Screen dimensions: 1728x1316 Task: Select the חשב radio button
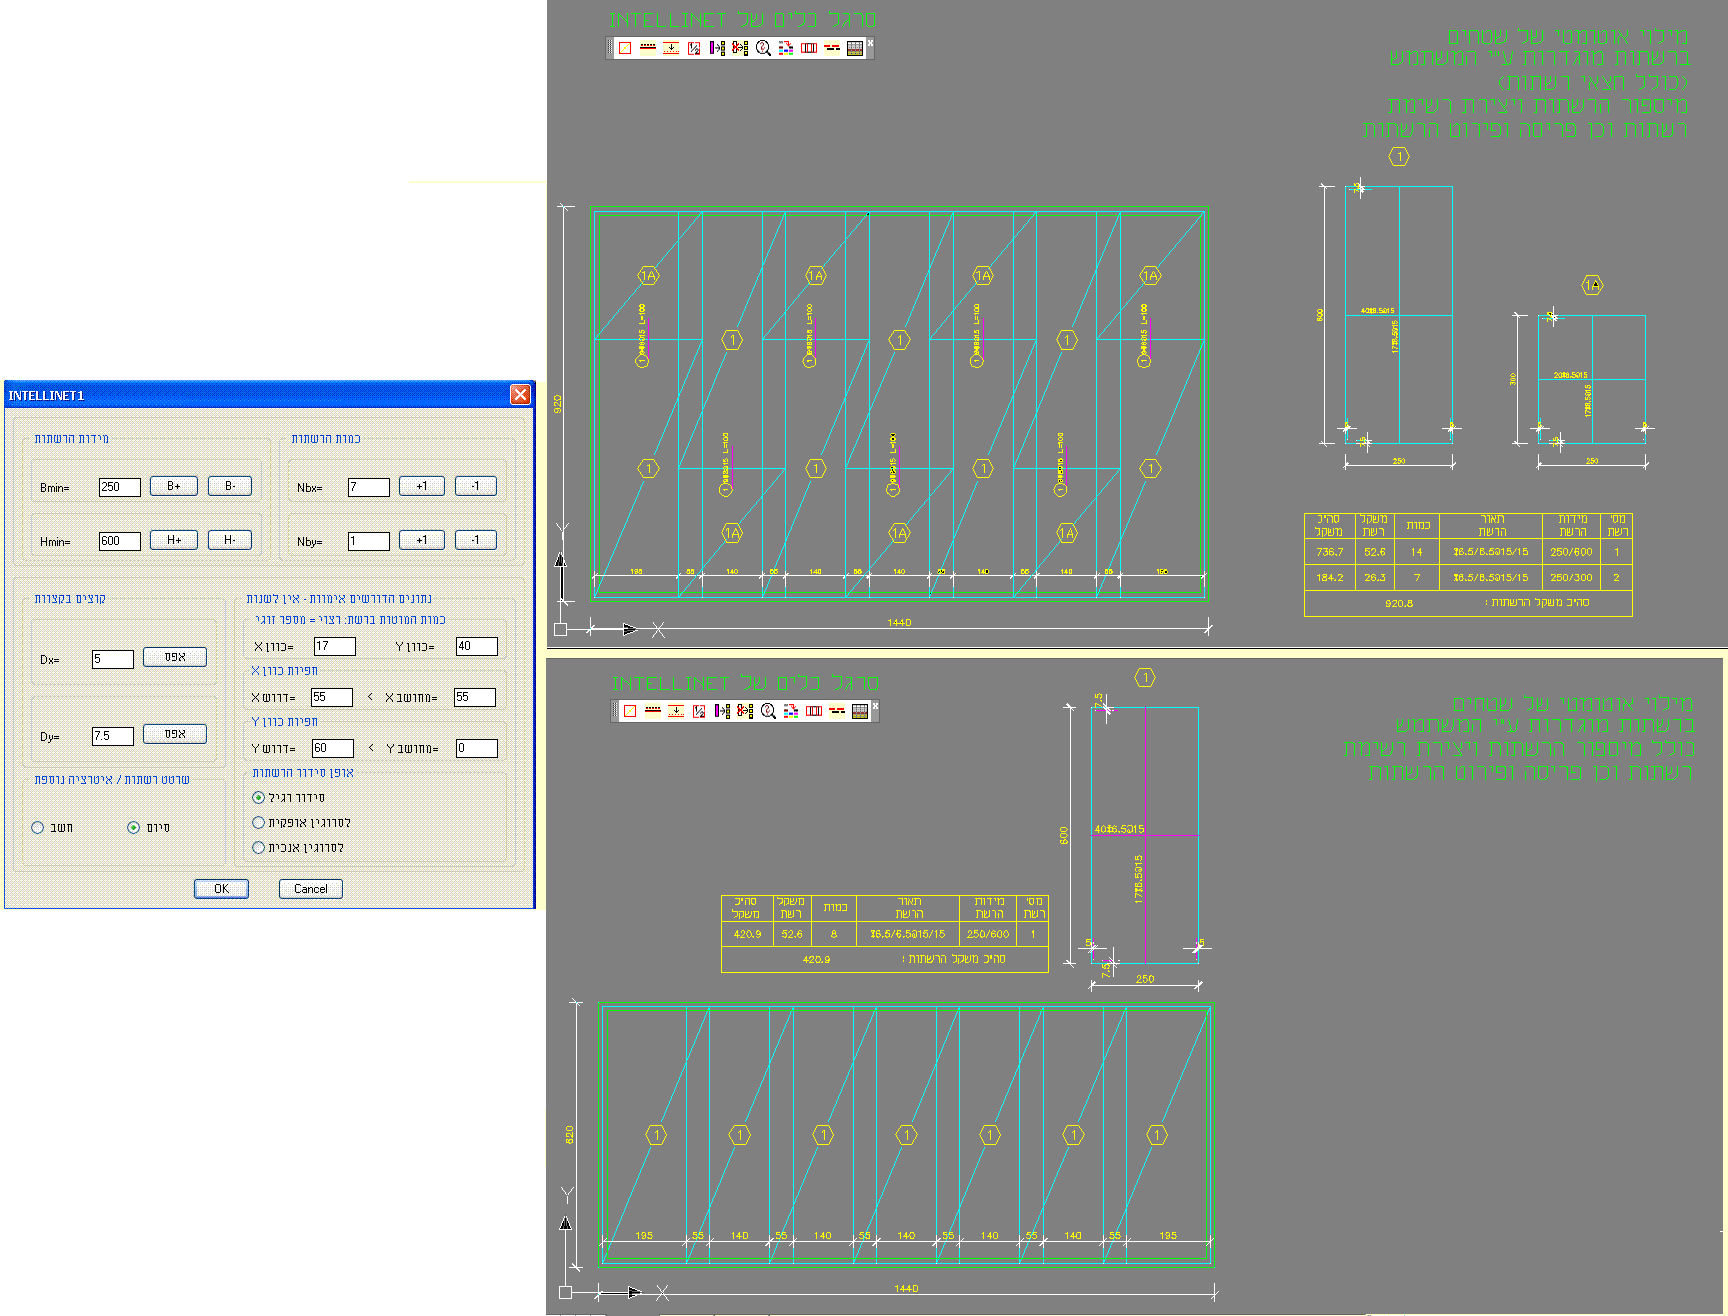38,828
